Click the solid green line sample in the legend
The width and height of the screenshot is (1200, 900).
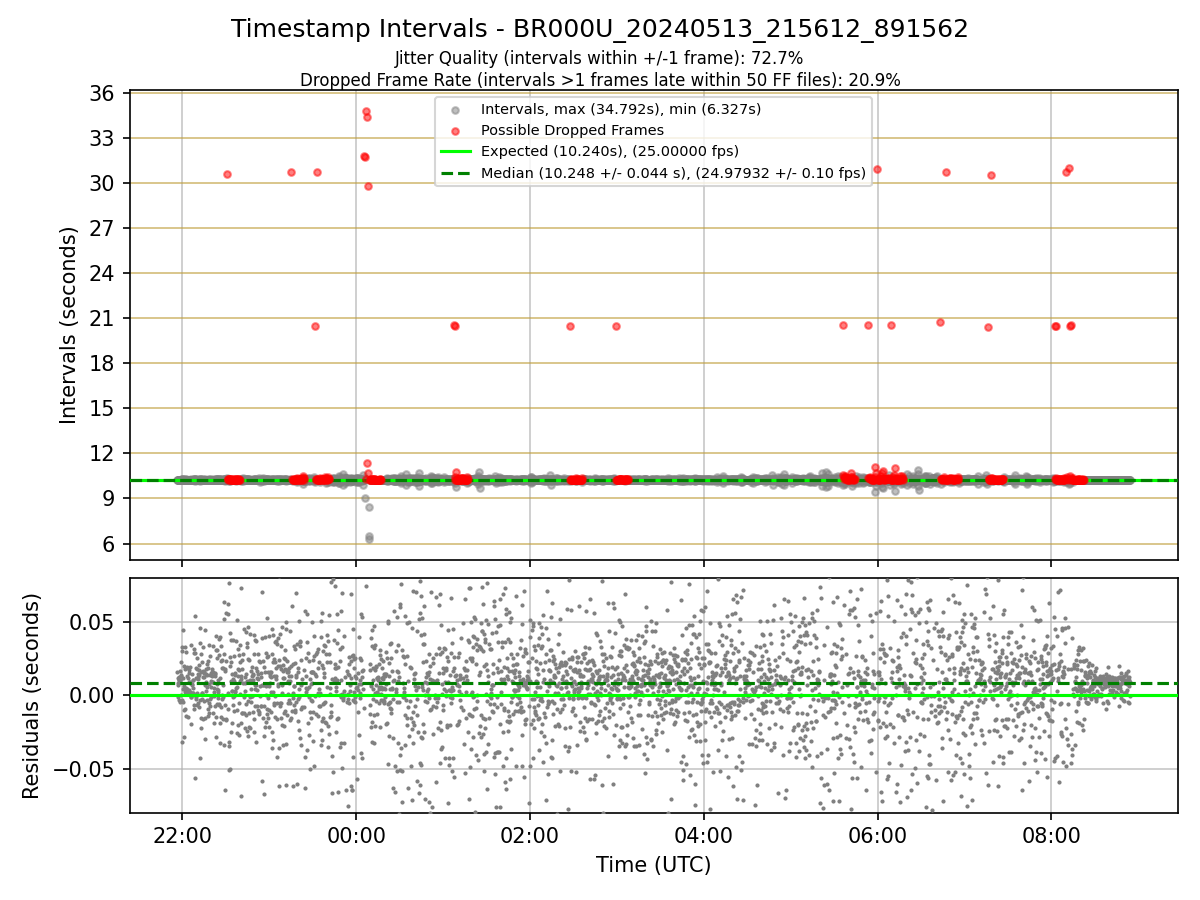click(456, 152)
